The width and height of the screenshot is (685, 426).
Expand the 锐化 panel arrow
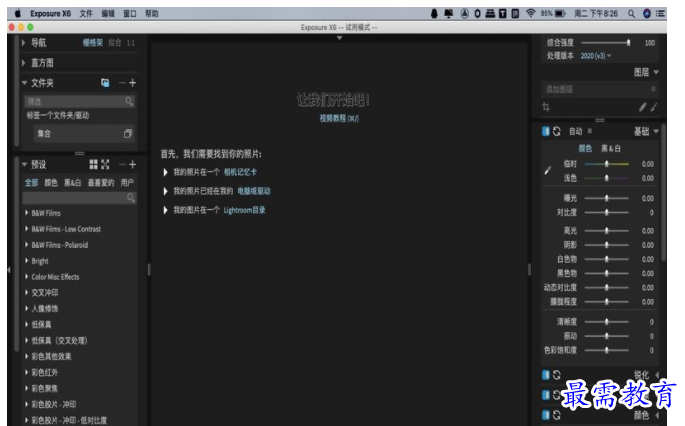[657, 375]
